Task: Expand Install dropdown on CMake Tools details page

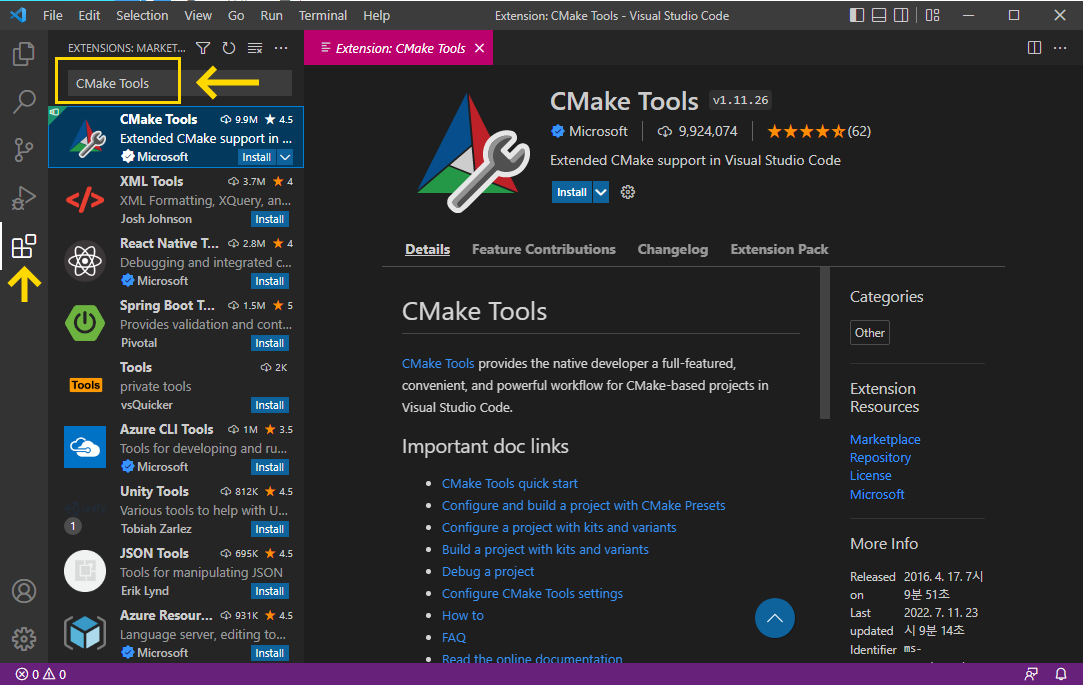Action: pyautogui.click(x=601, y=192)
